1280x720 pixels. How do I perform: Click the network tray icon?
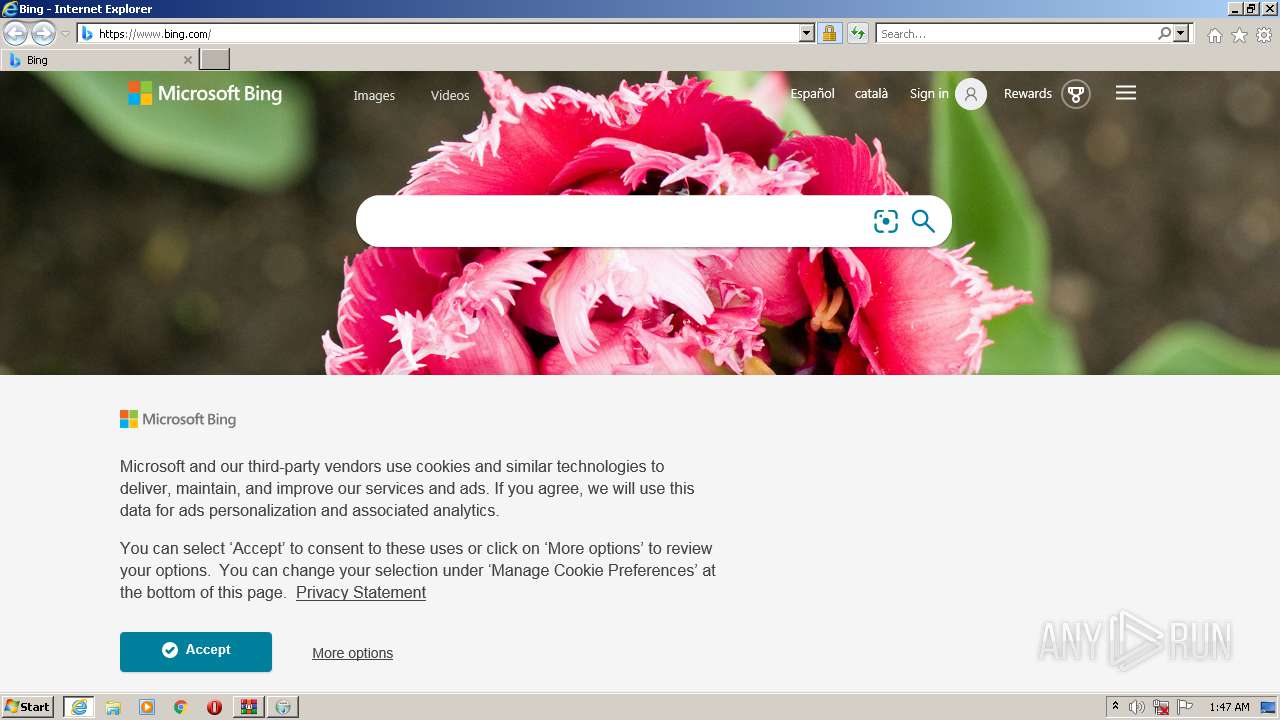(1161, 707)
